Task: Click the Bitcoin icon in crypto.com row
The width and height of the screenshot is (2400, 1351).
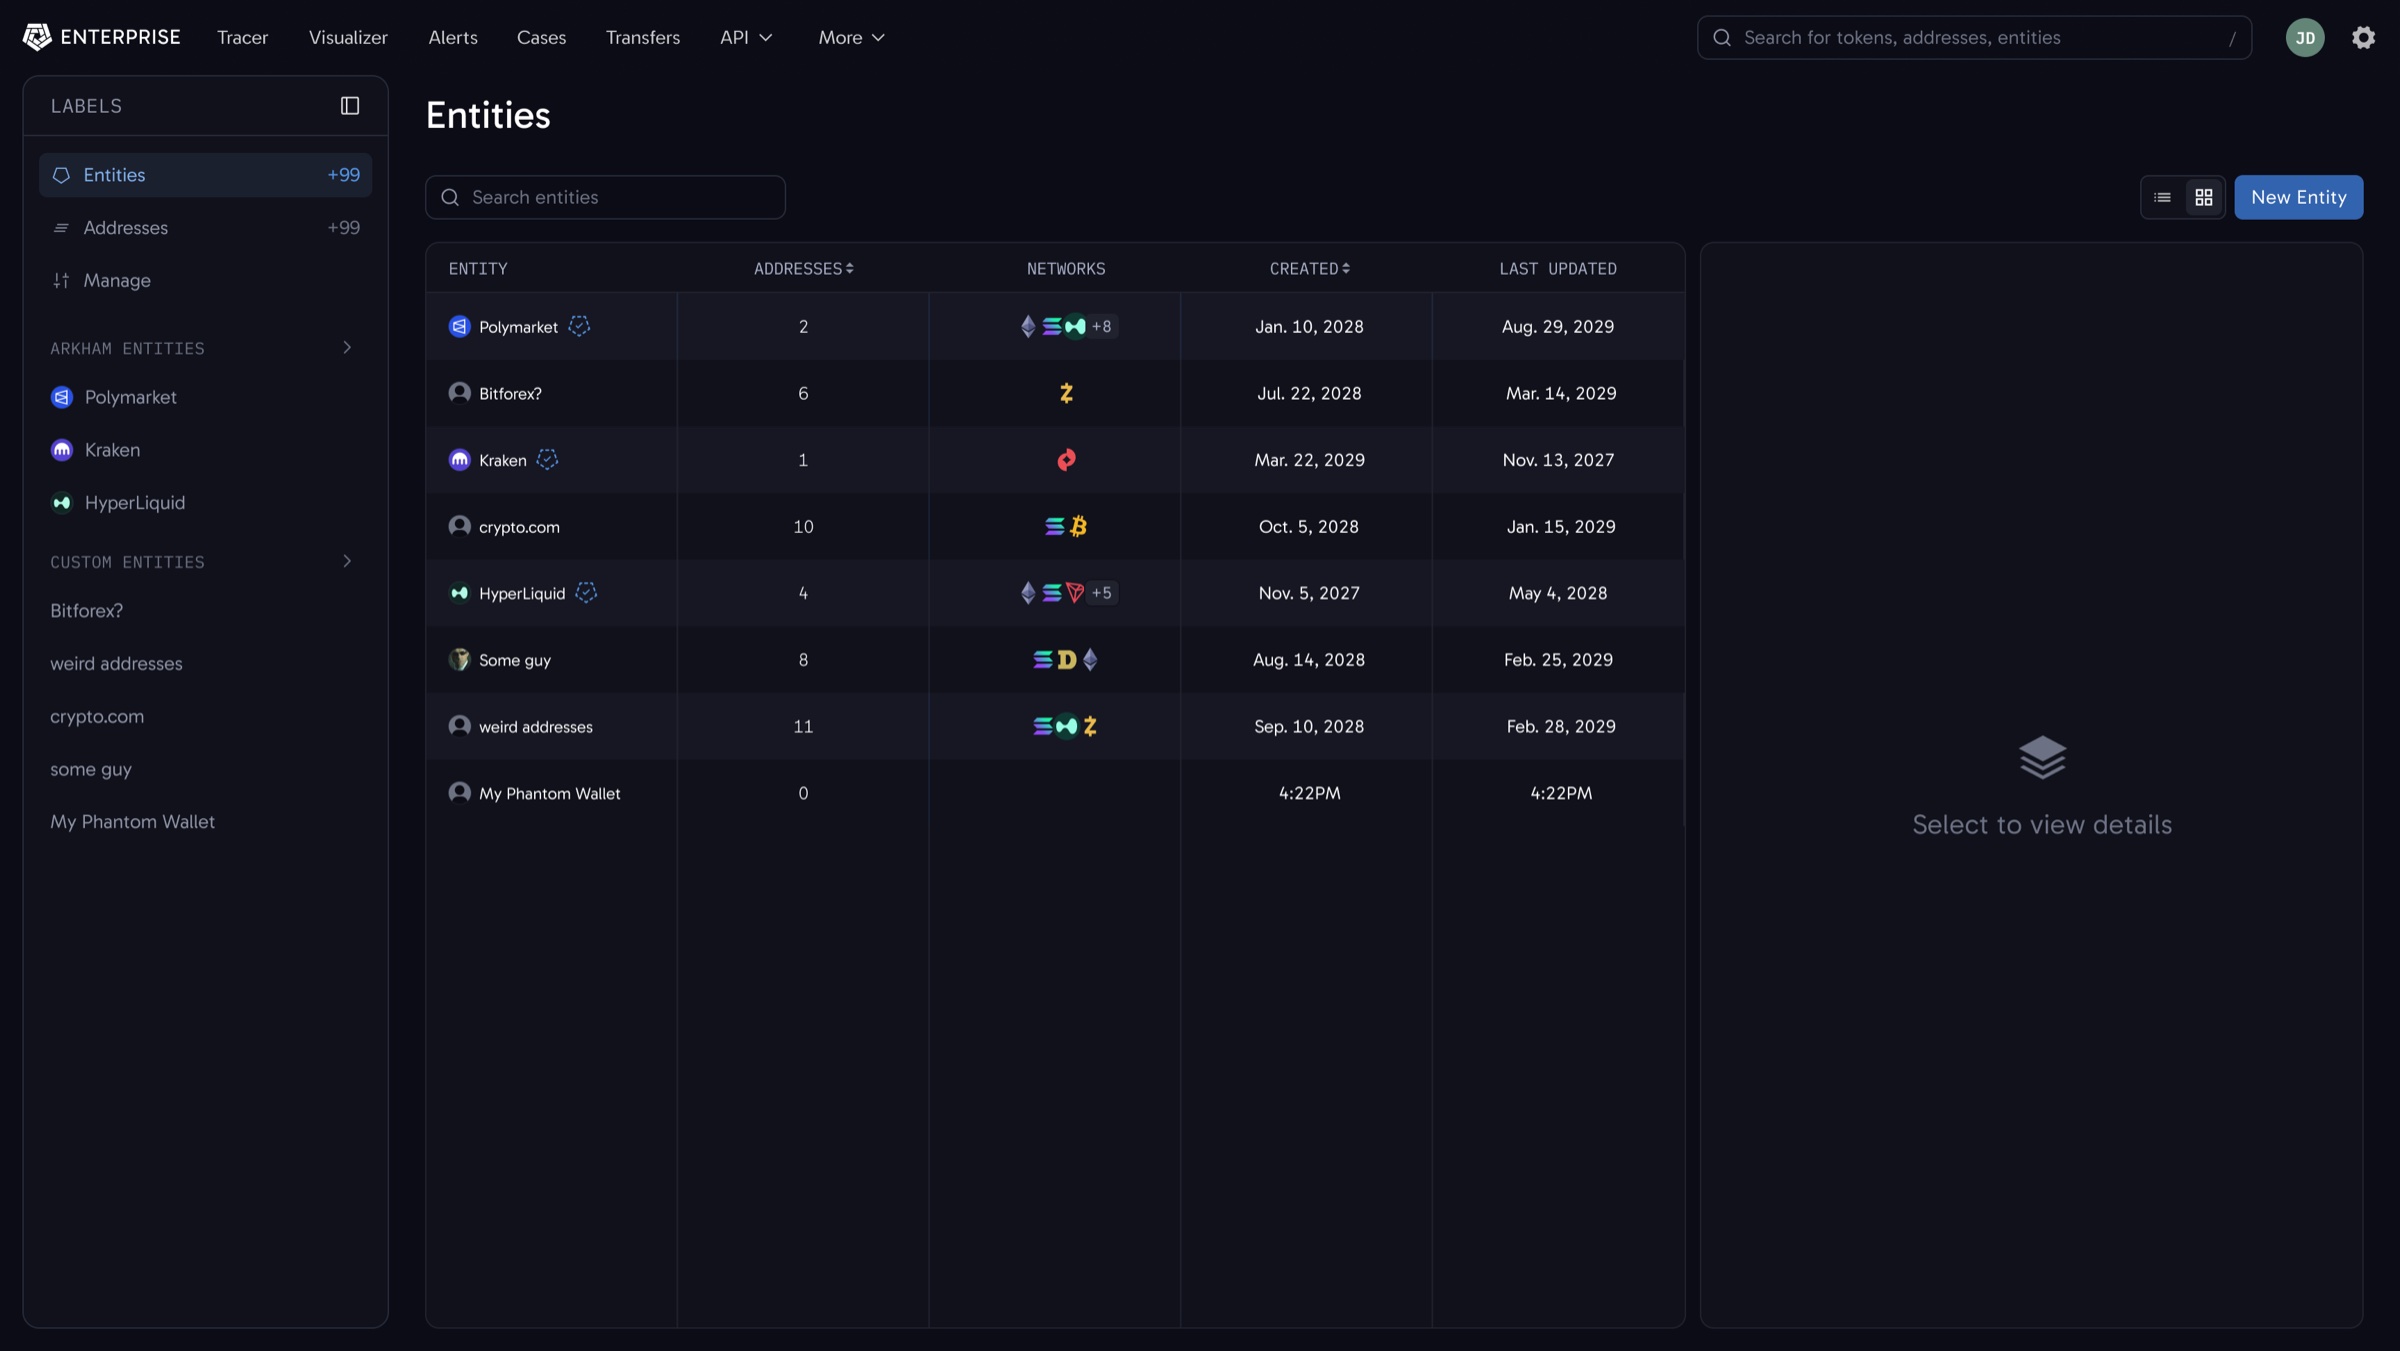Action: tap(1078, 526)
